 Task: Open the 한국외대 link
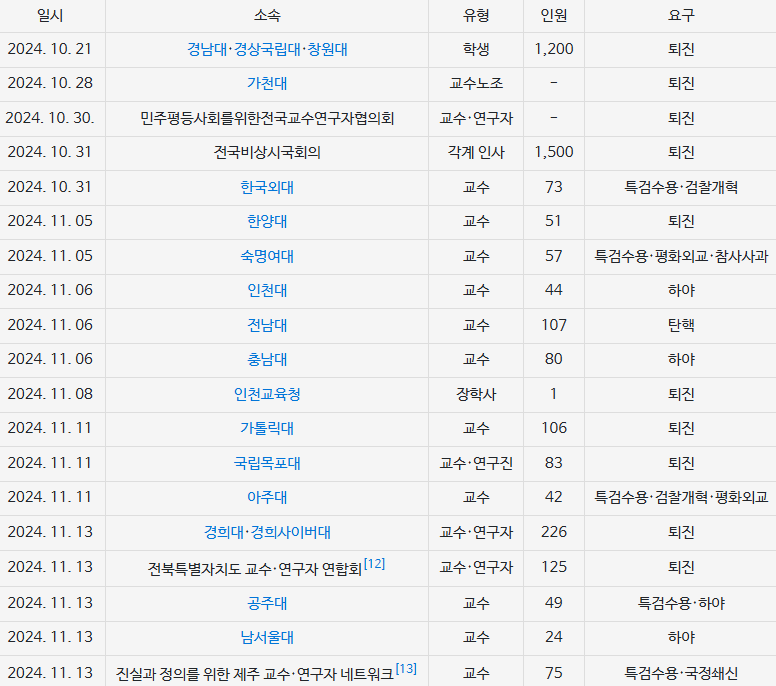click(267, 187)
